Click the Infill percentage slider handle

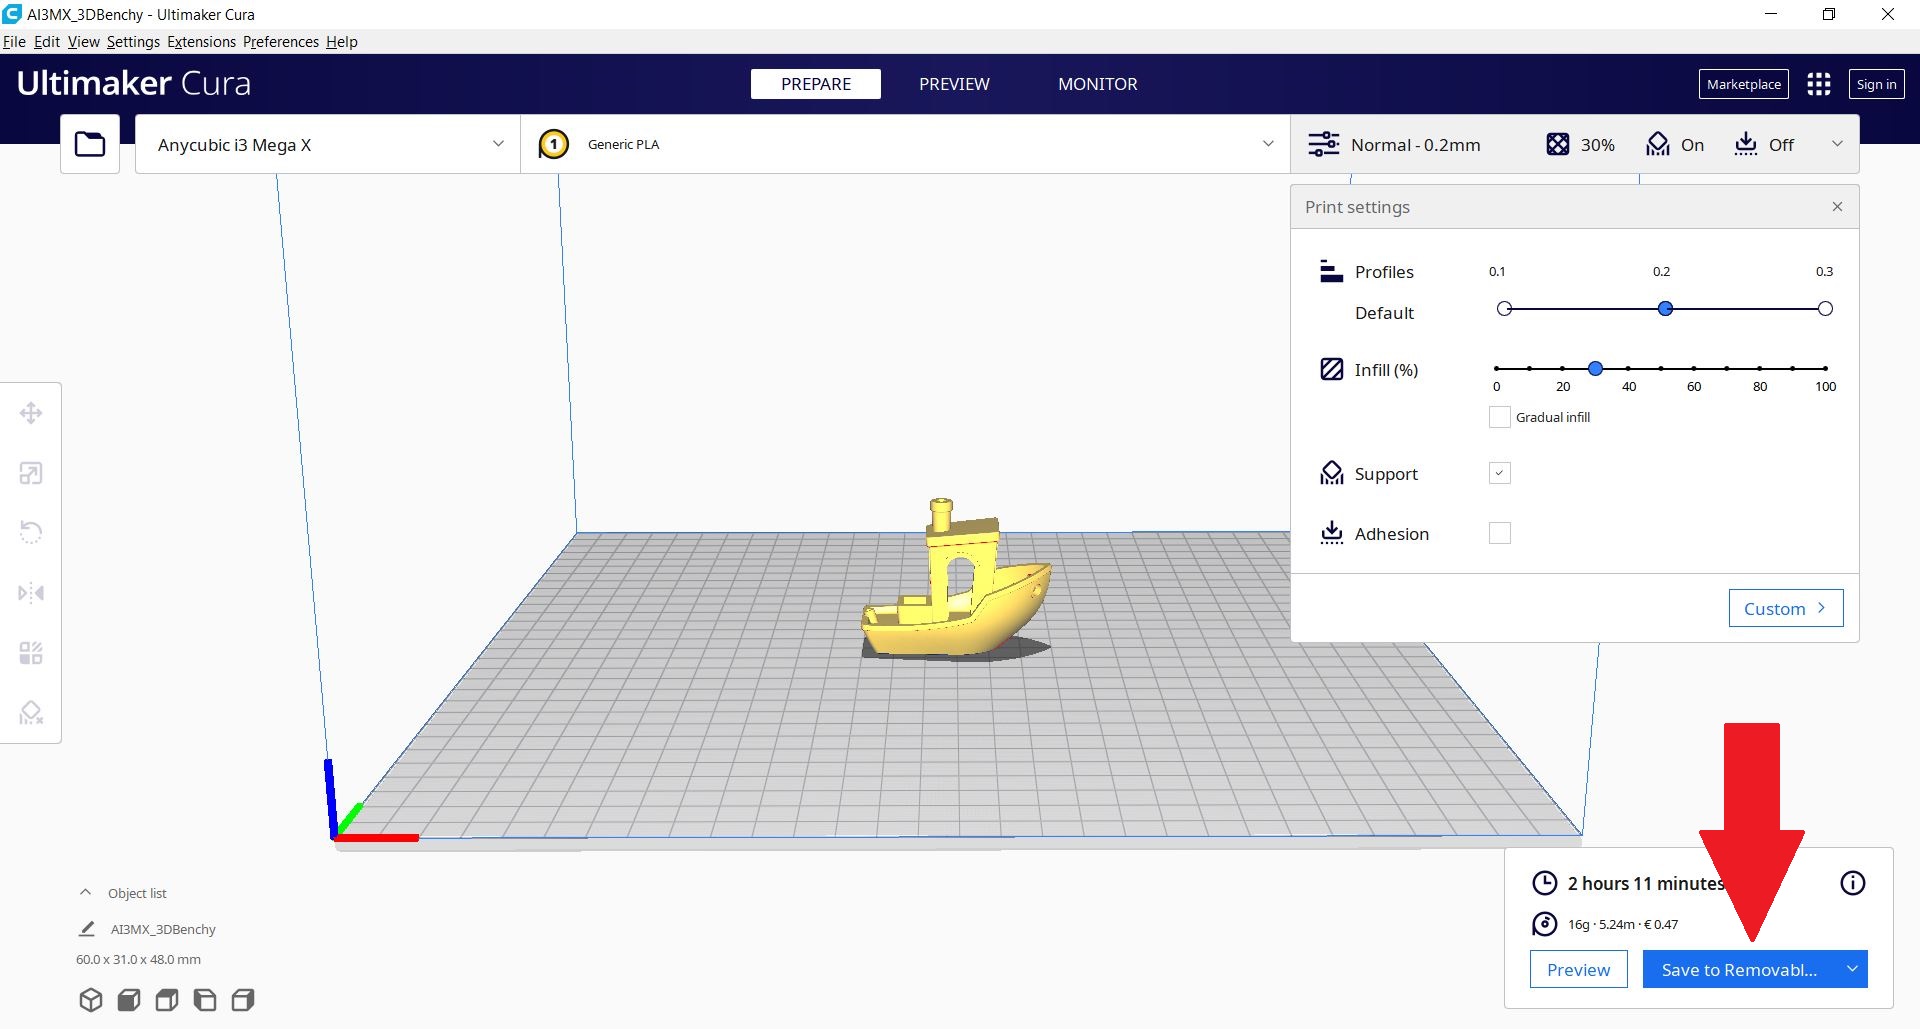click(x=1595, y=369)
